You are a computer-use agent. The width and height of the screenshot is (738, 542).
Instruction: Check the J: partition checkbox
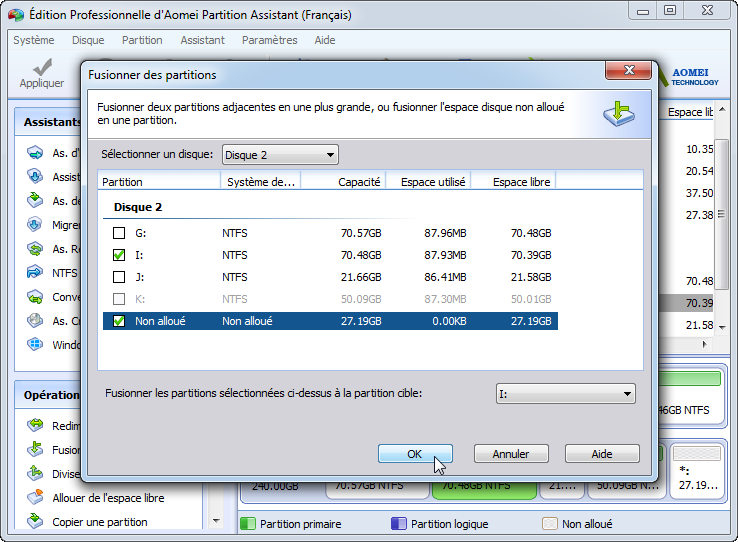point(119,277)
